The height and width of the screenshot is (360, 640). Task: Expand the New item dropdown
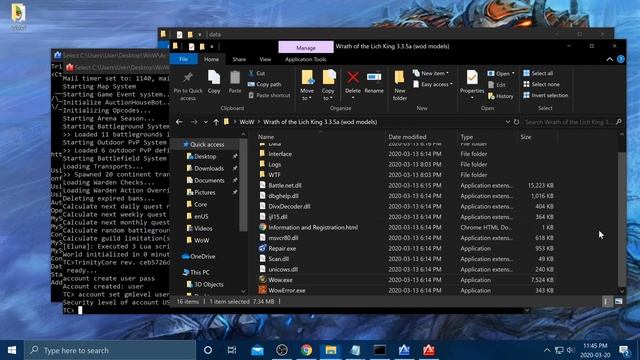point(431,73)
